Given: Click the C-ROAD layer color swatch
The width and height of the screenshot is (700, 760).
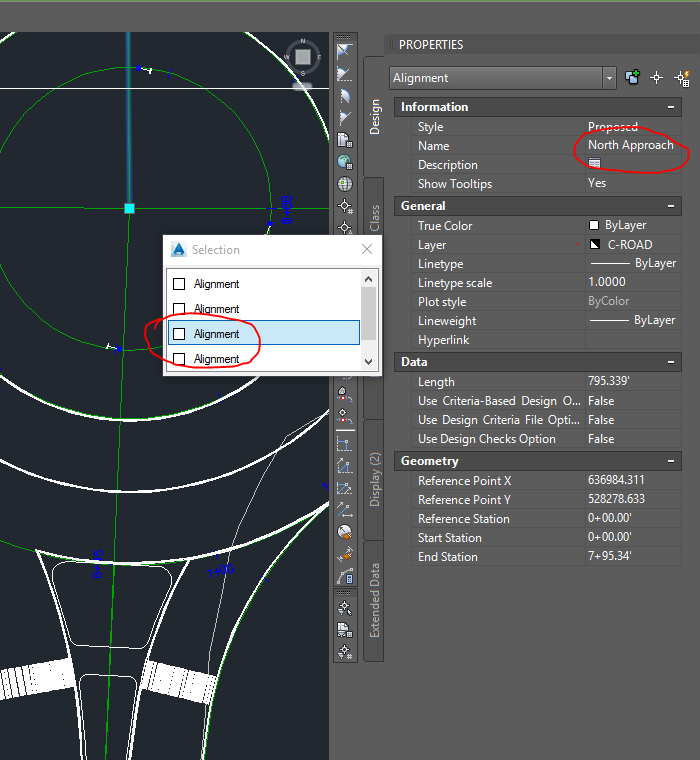Looking at the screenshot, I should point(595,244).
